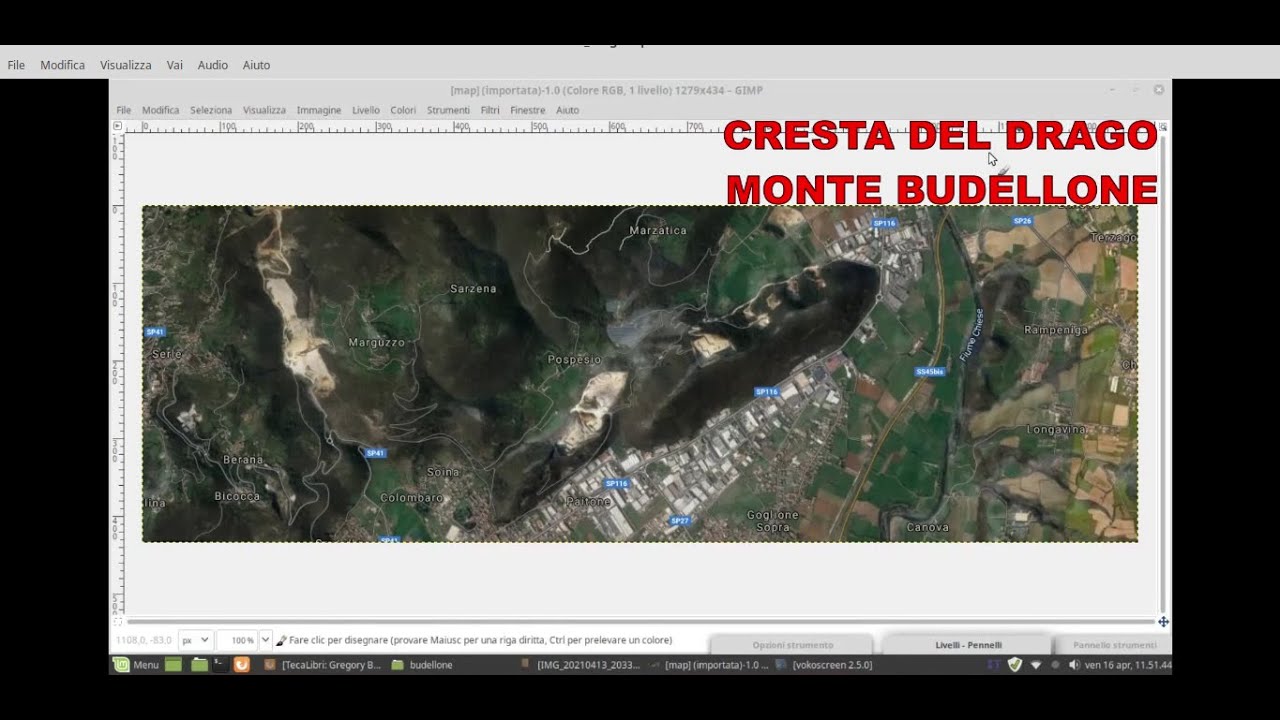Click the quick mask toggle at canvas bottom-left
The width and height of the screenshot is (1280, 720).
point(118,622)
